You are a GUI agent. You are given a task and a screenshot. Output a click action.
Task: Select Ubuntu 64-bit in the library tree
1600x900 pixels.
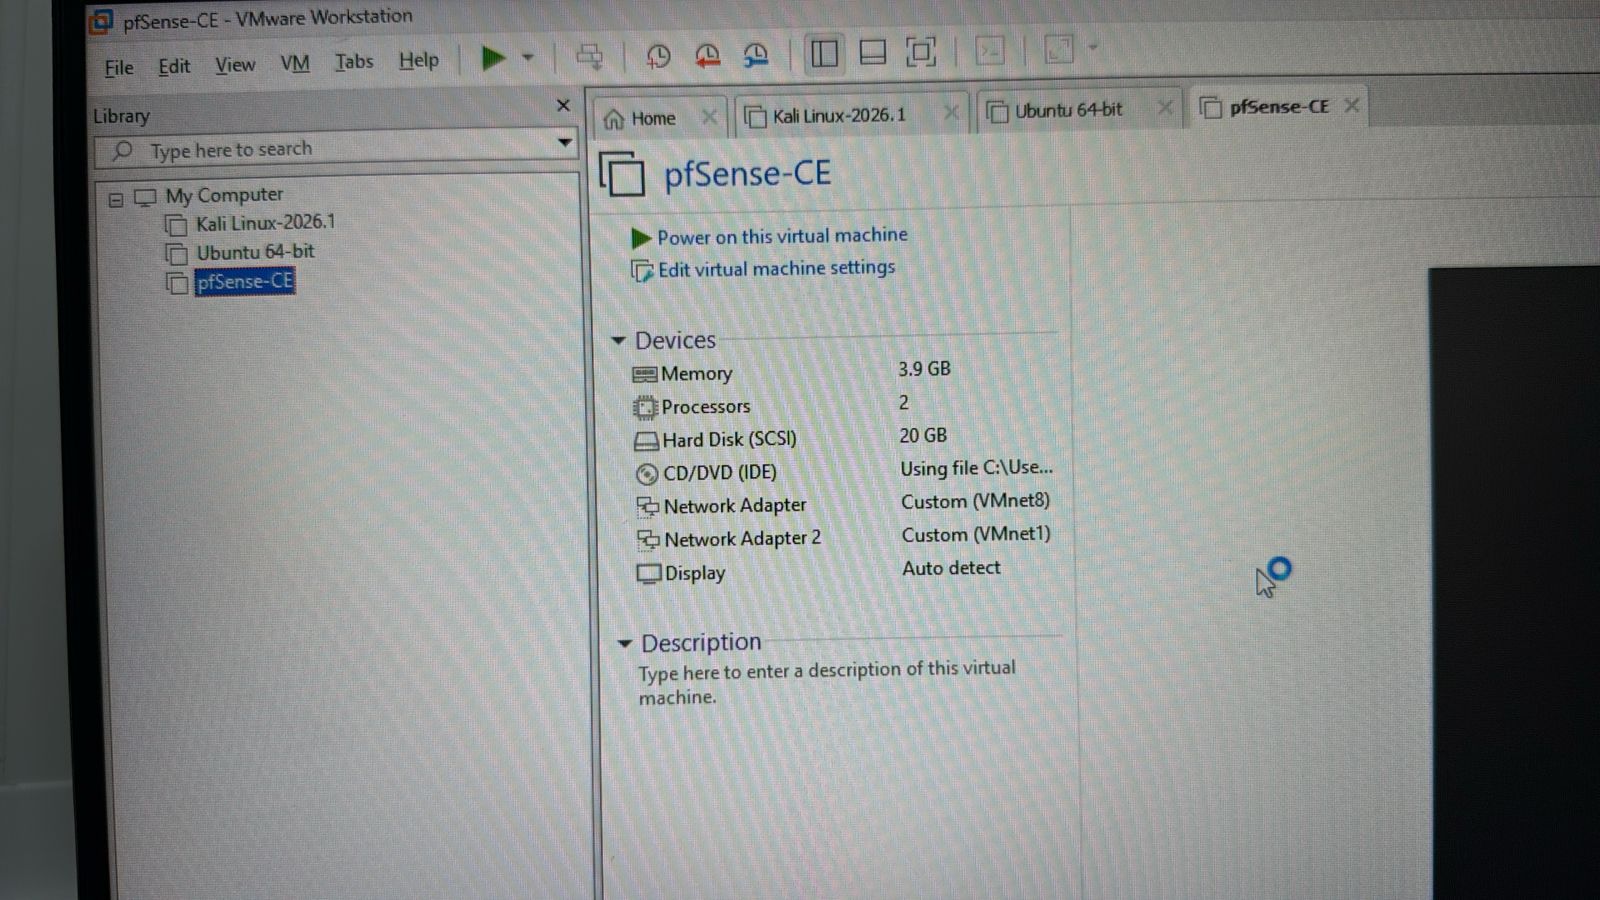point(255,252)
